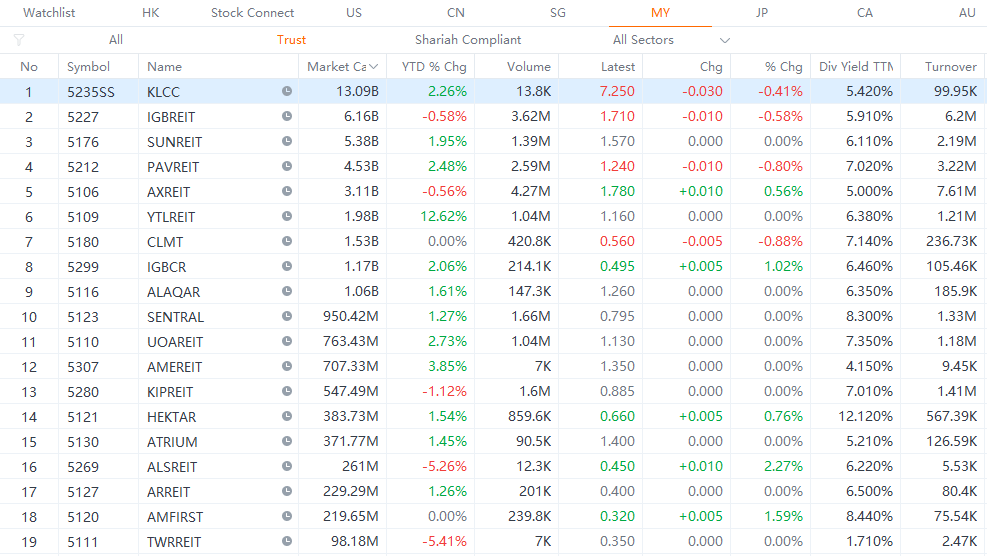The width and height of the screenshot is (987, 556).
Task: Select the All filter option
Action: [x=116, y=40]
